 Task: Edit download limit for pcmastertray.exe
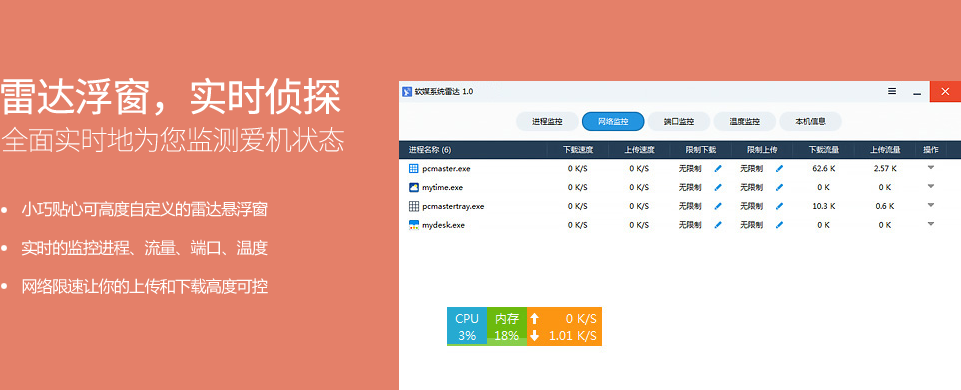point(718,206)
